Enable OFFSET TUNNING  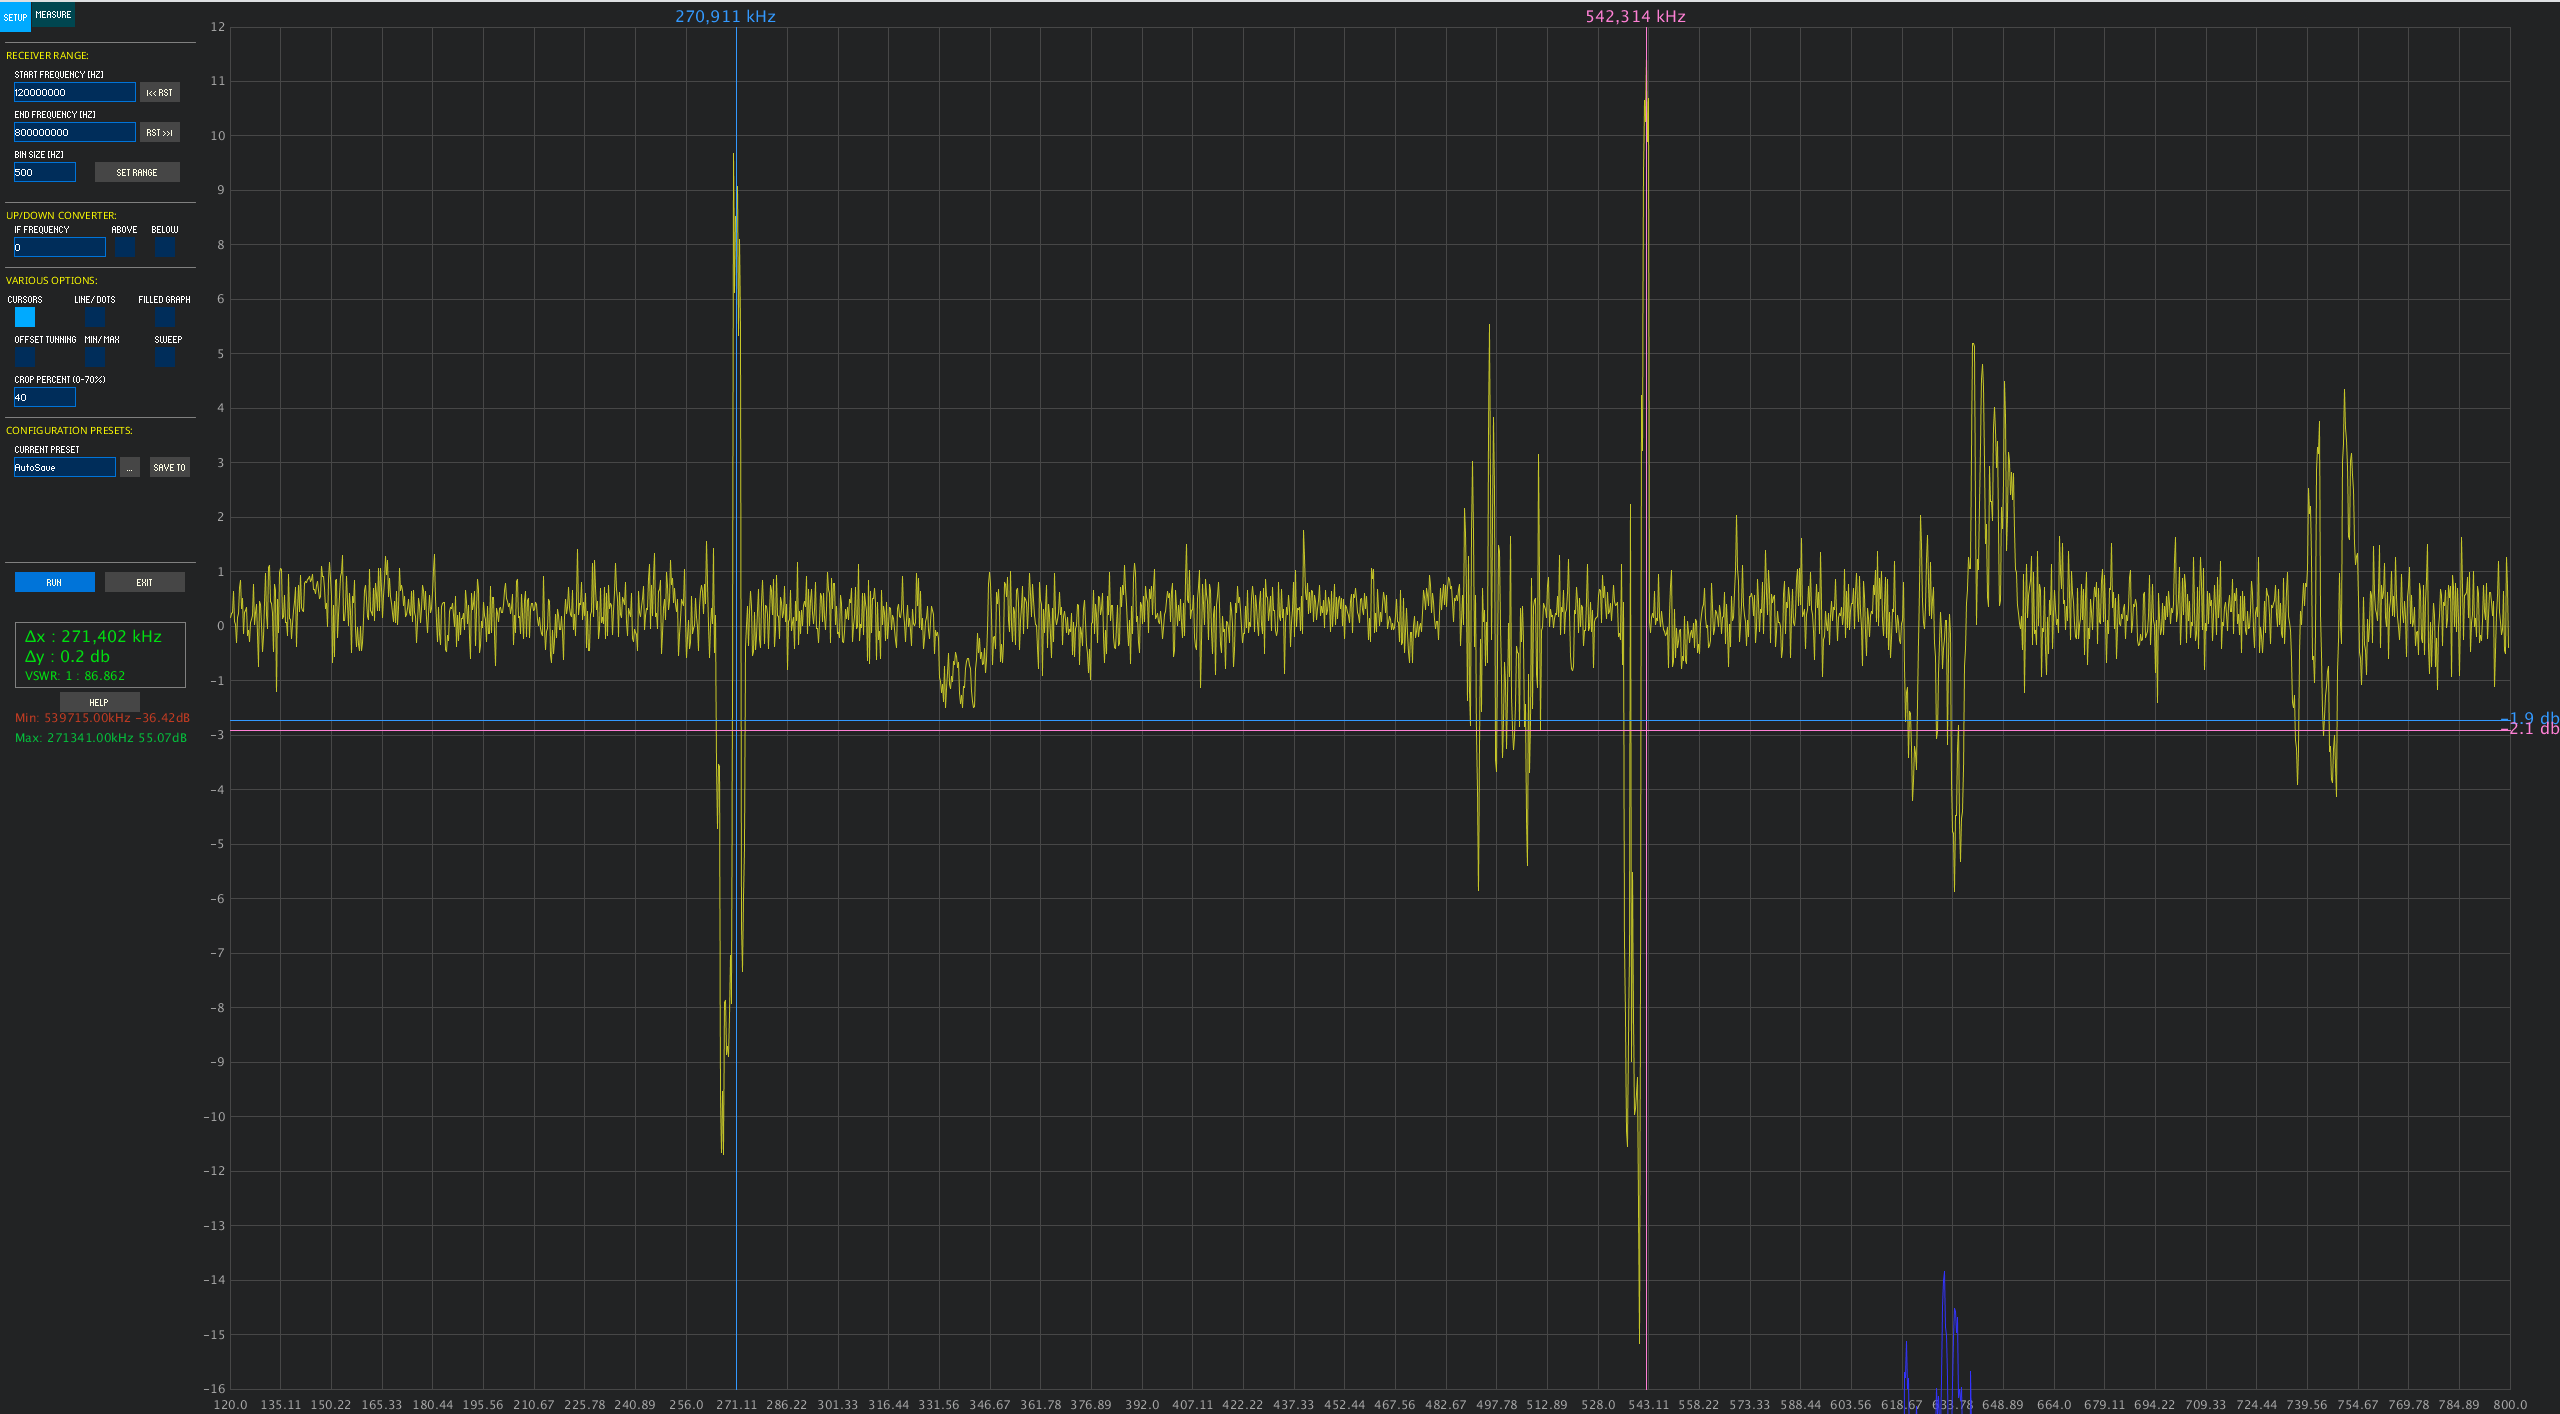25,357
